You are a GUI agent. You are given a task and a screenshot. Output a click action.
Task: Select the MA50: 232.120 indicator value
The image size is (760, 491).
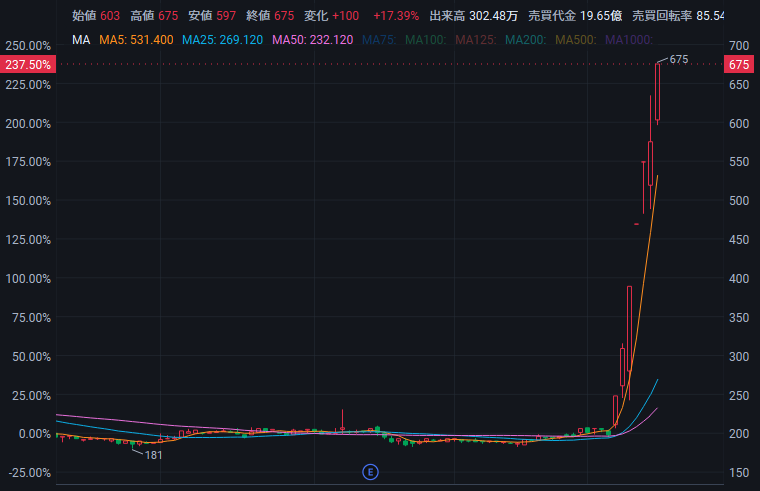pos(313,40)
